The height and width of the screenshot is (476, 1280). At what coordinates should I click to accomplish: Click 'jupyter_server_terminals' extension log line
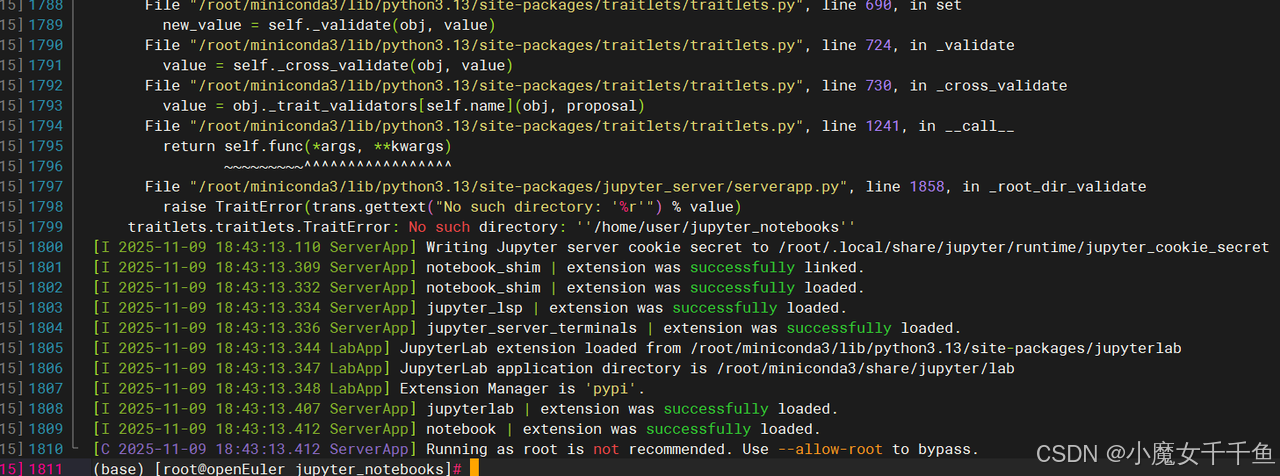pyautogui.click(x=527, y=328)
